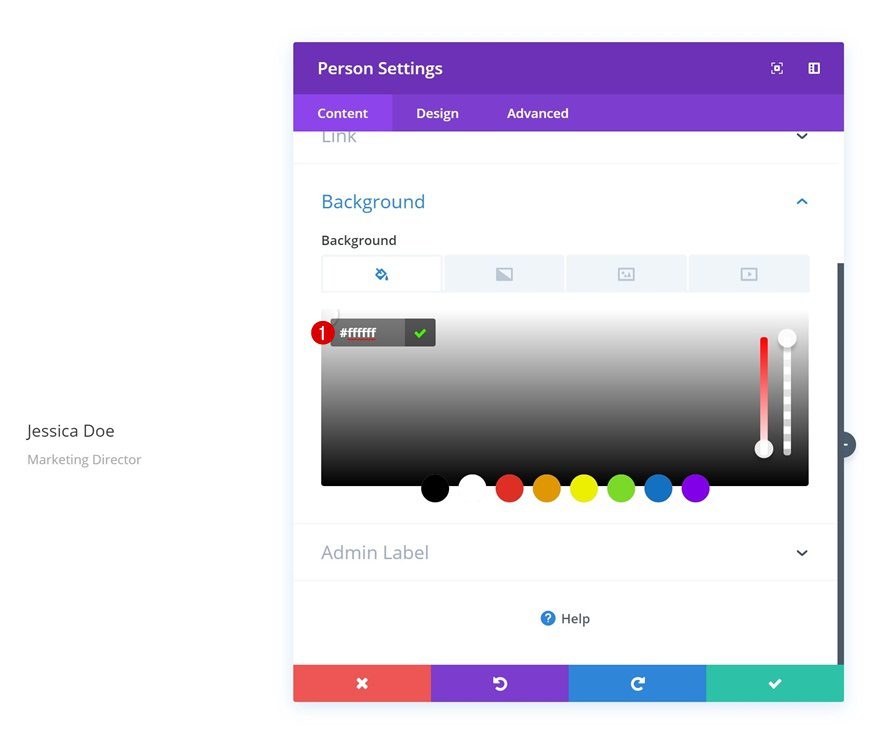Click the Content tab label

click(343, 113)
